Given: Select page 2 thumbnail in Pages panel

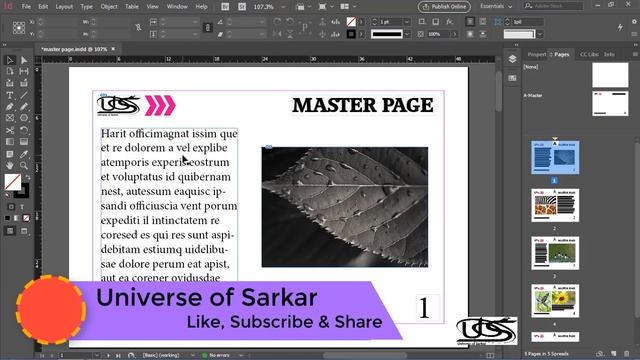Looking at the screenshot, I should [x=555, y=205].
